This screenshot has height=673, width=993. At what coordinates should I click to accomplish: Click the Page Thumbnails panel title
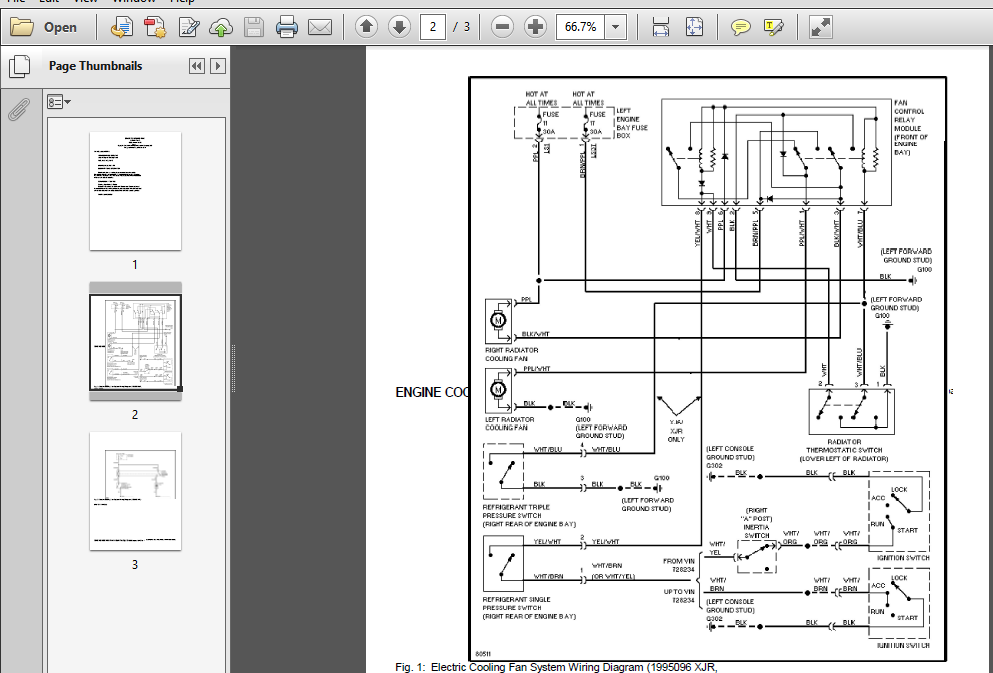[x=96, y=66]
